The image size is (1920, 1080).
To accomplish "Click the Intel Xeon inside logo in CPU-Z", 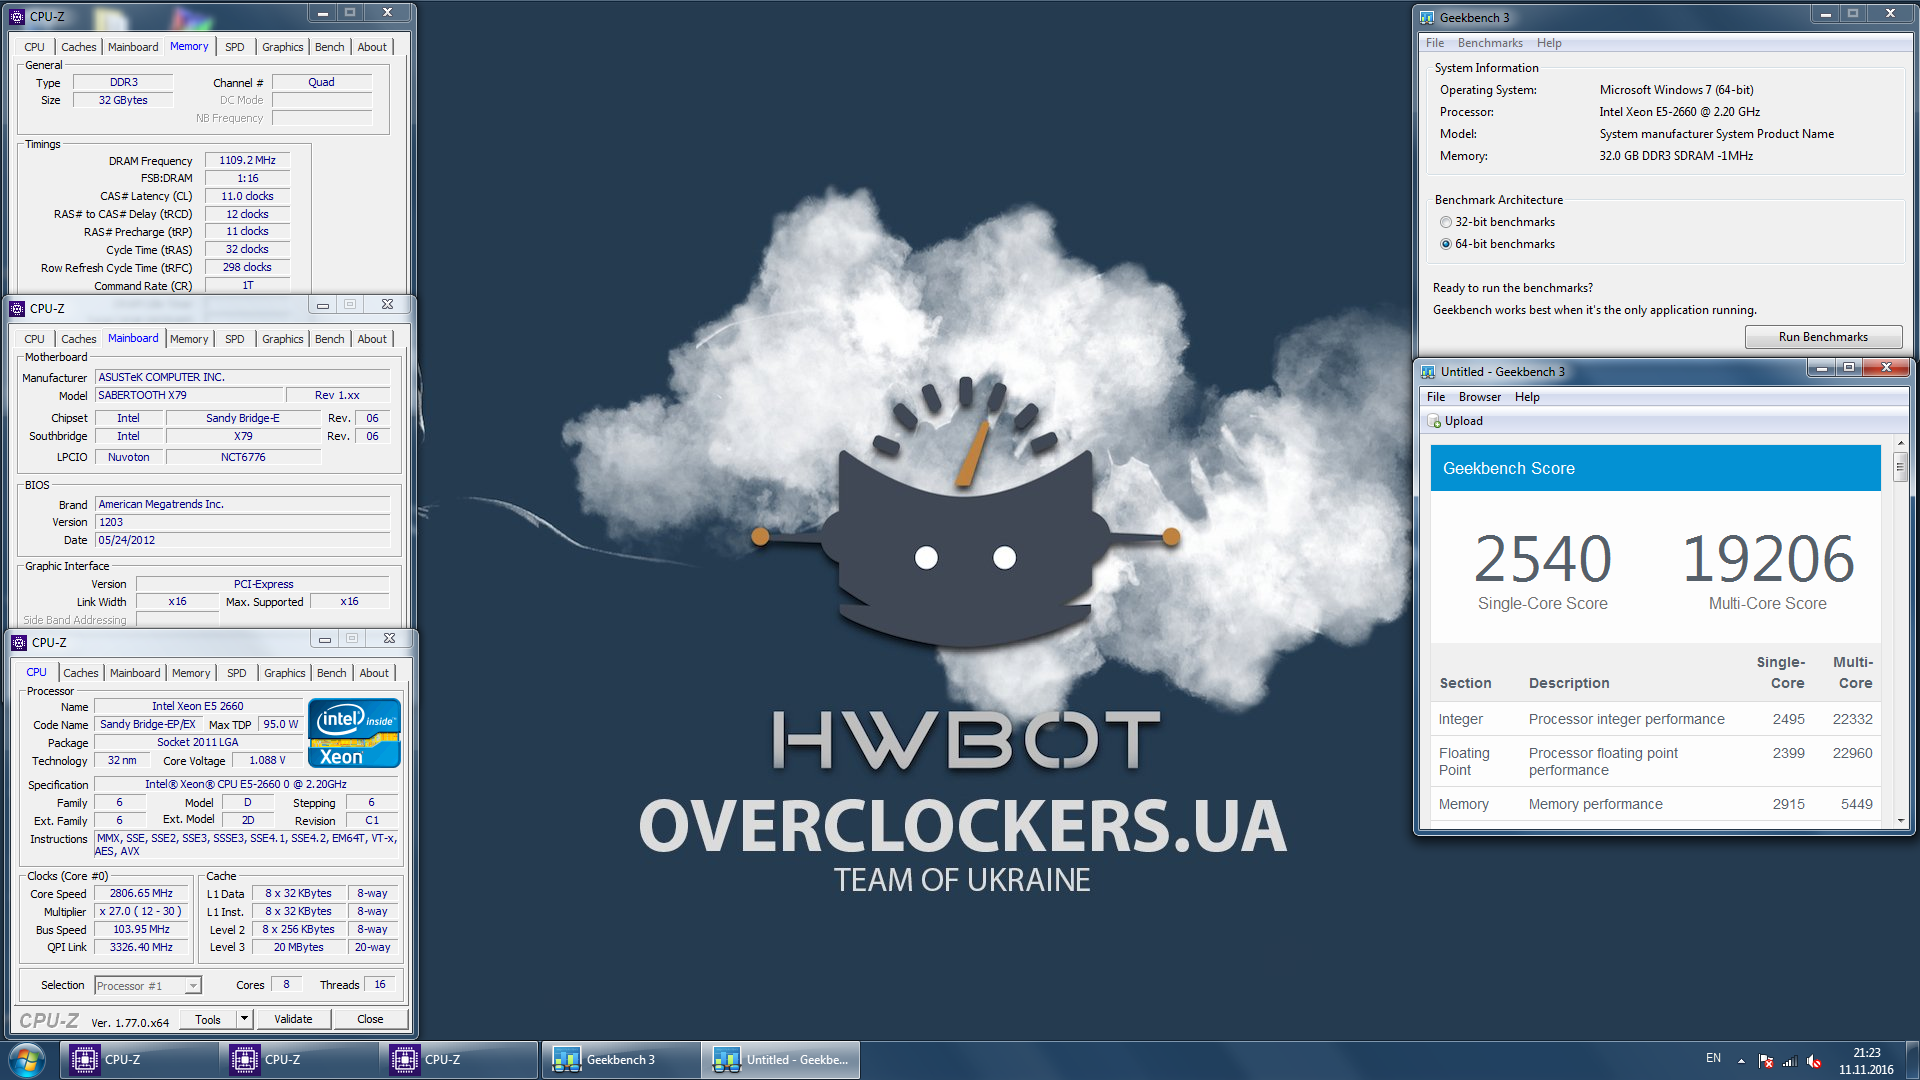I will [x=354, y=734].
